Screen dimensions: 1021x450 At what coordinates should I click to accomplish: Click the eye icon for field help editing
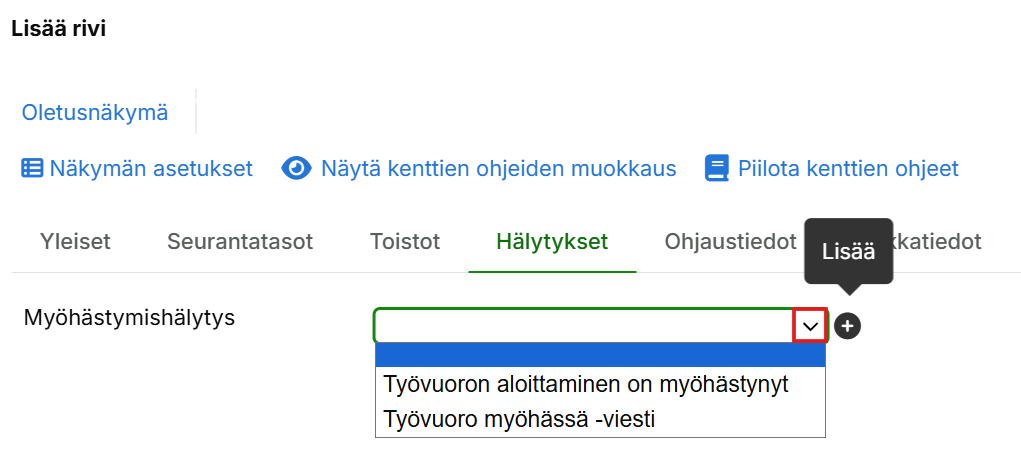coord(297,168)
